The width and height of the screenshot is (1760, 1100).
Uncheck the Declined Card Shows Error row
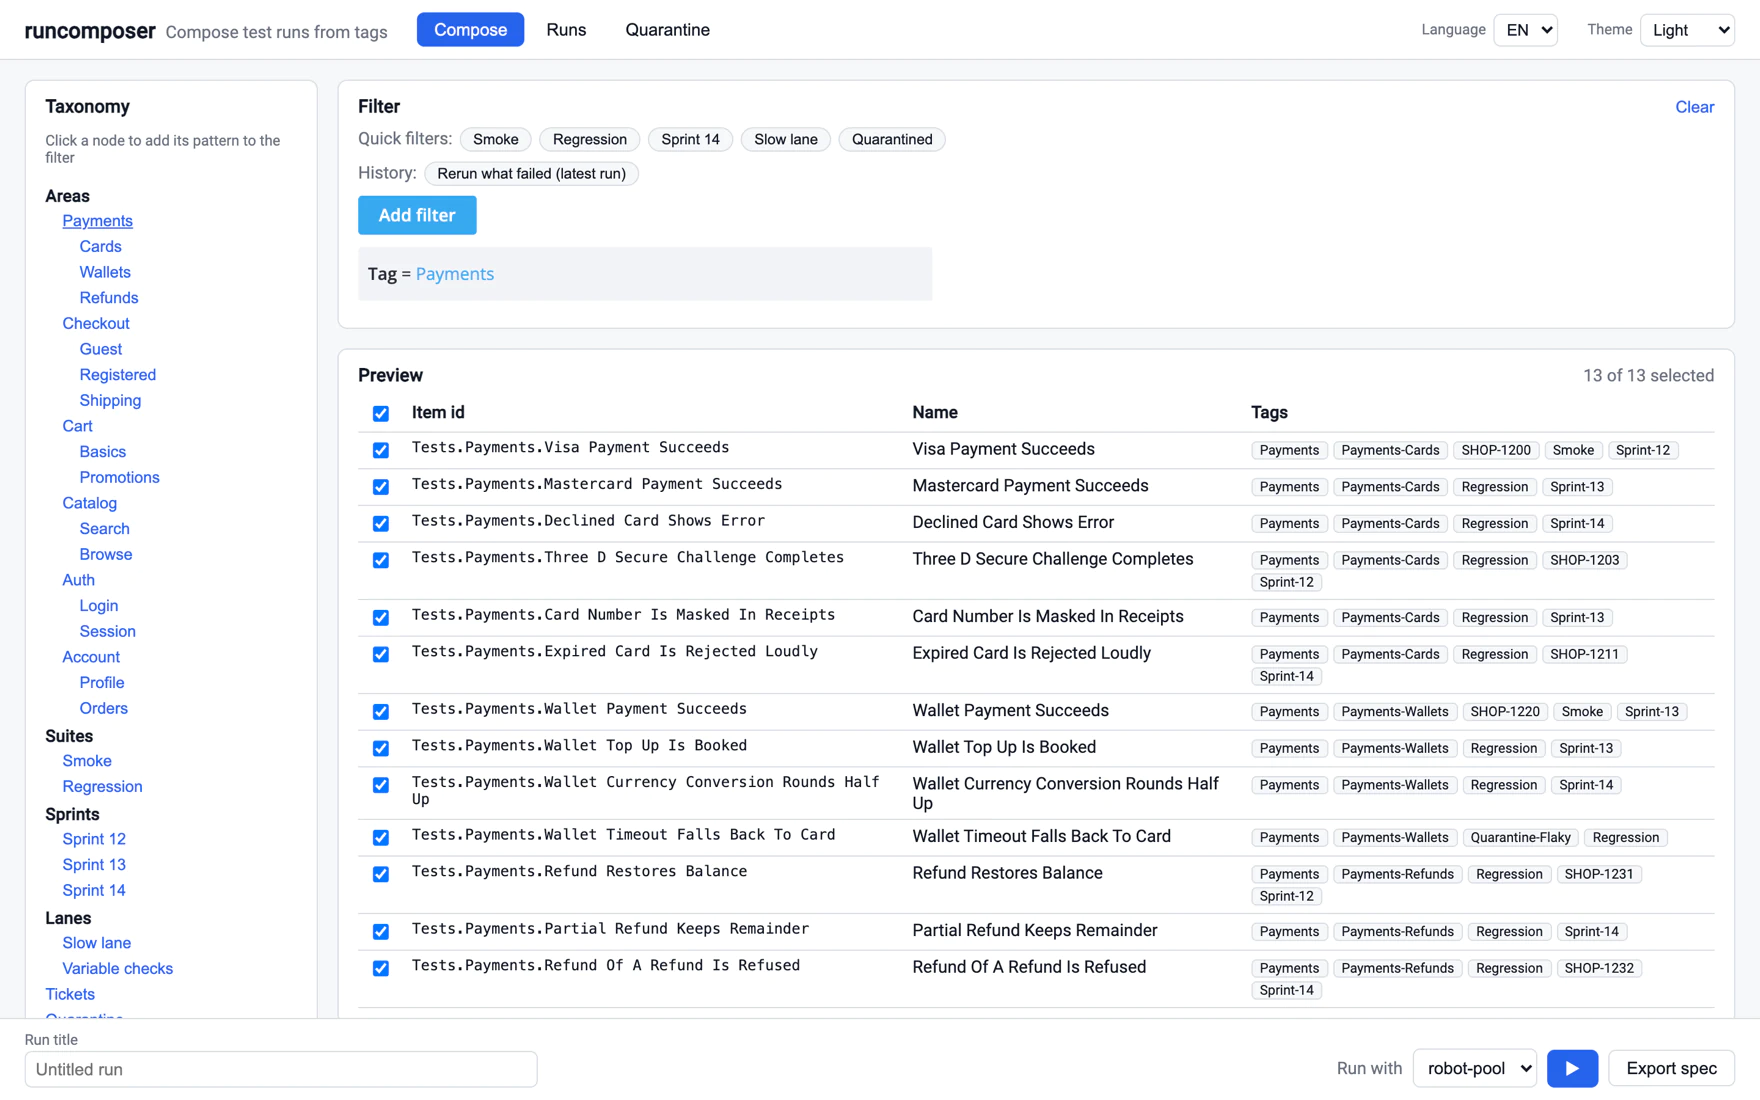pyautogui.click(x=381, y=523)
